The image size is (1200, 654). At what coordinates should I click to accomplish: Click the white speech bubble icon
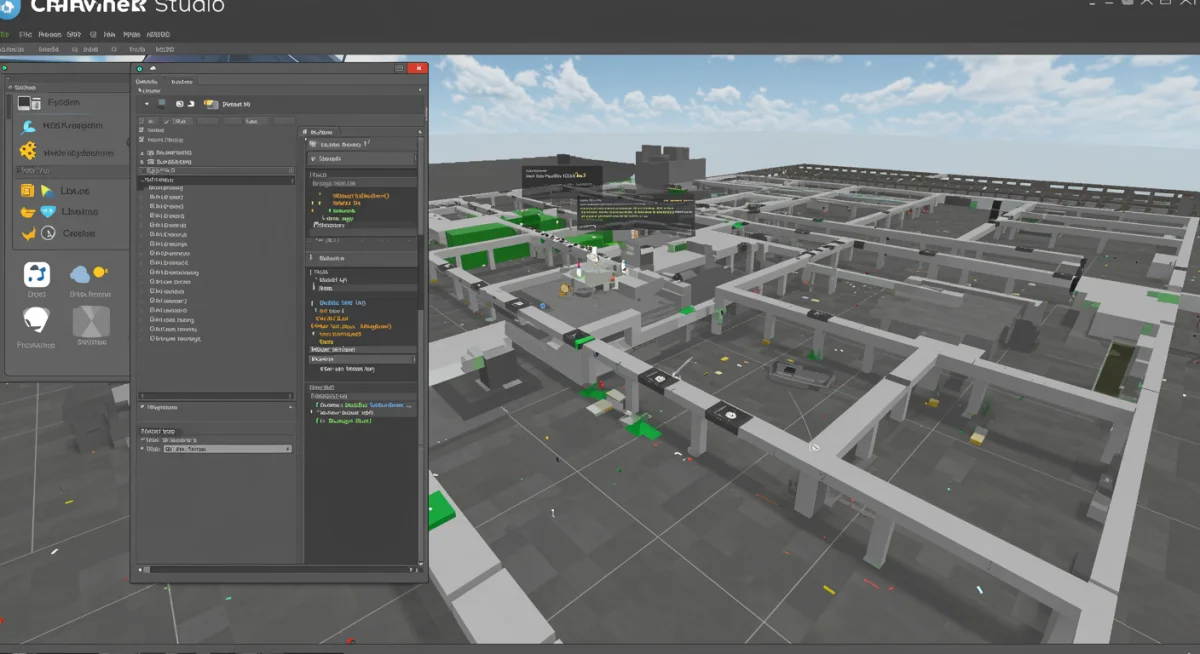36,320
